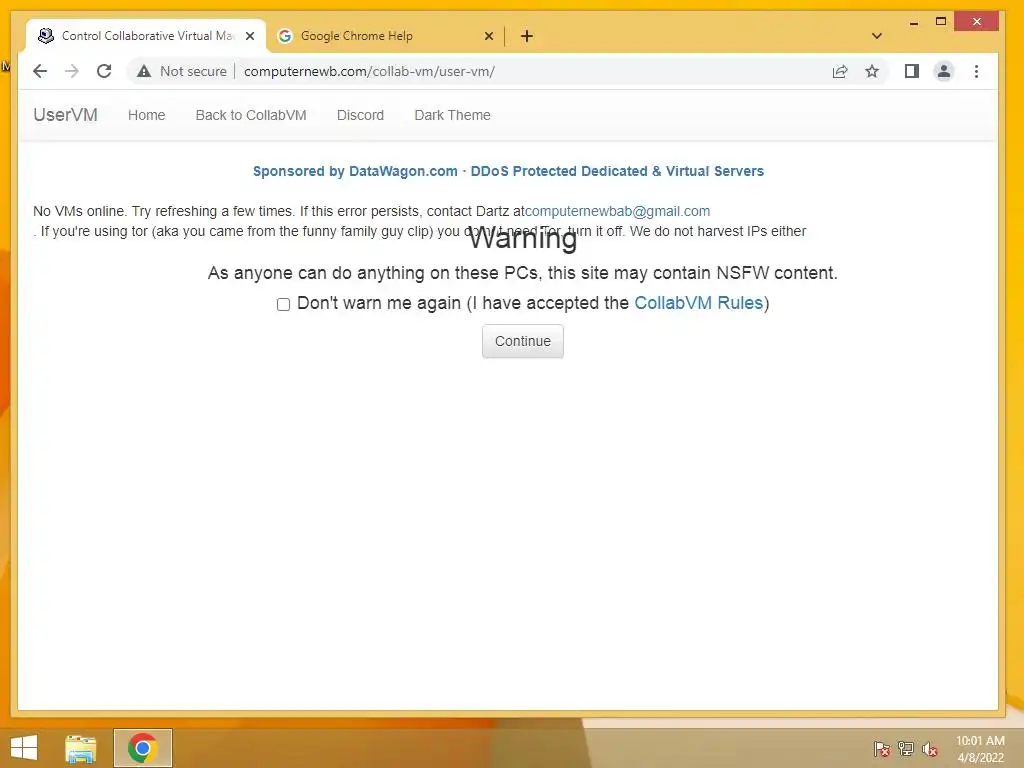This screenshot has height=768, width=1024.
Task: Click the forward navigation arrow
Action: [72, 71]
